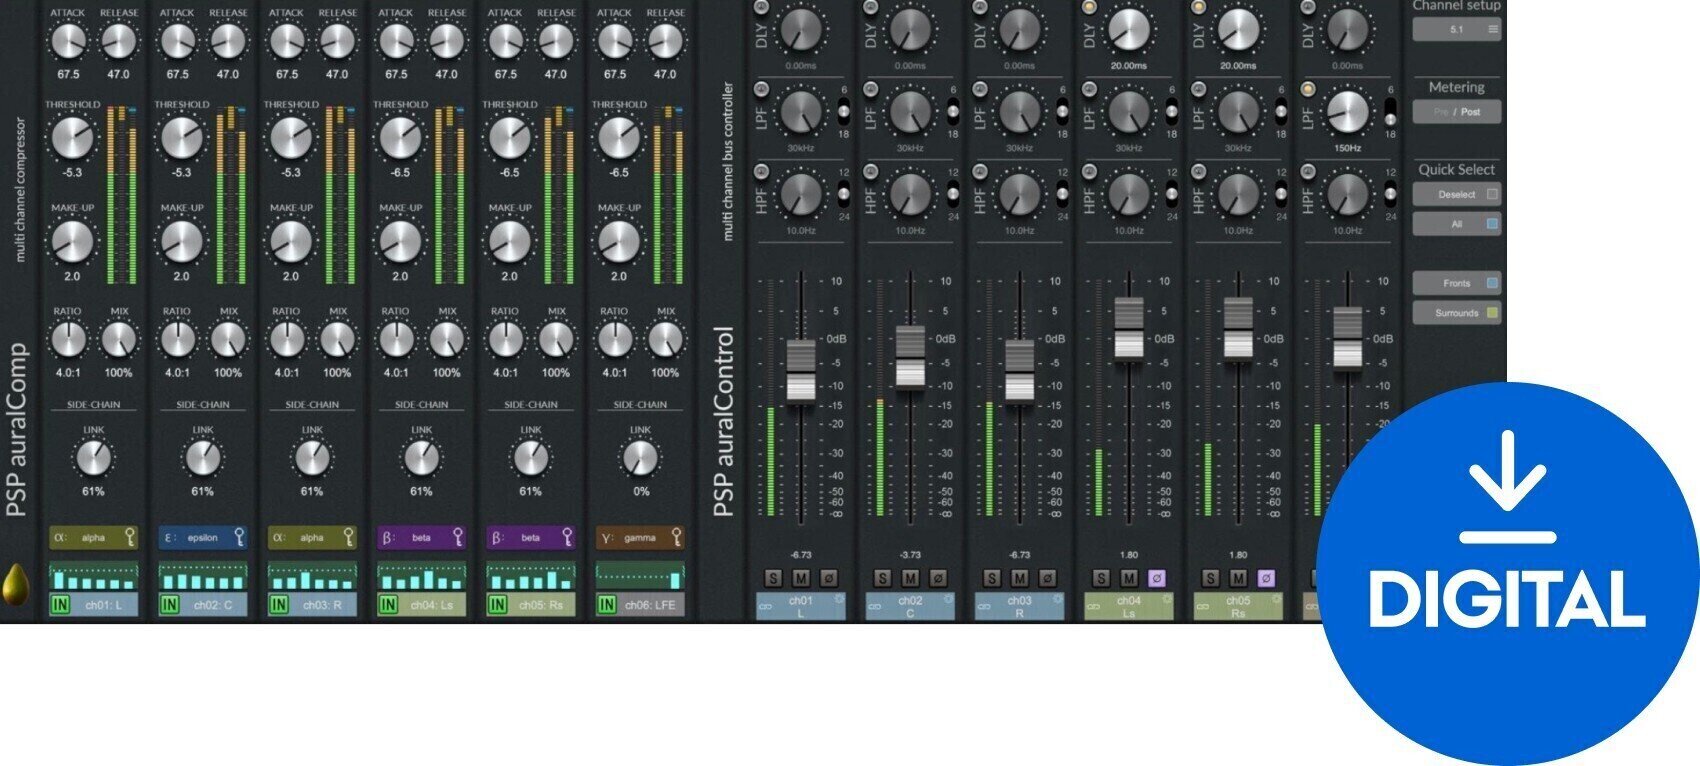Mute channel ch05 with the M button

pos(1238,578)
